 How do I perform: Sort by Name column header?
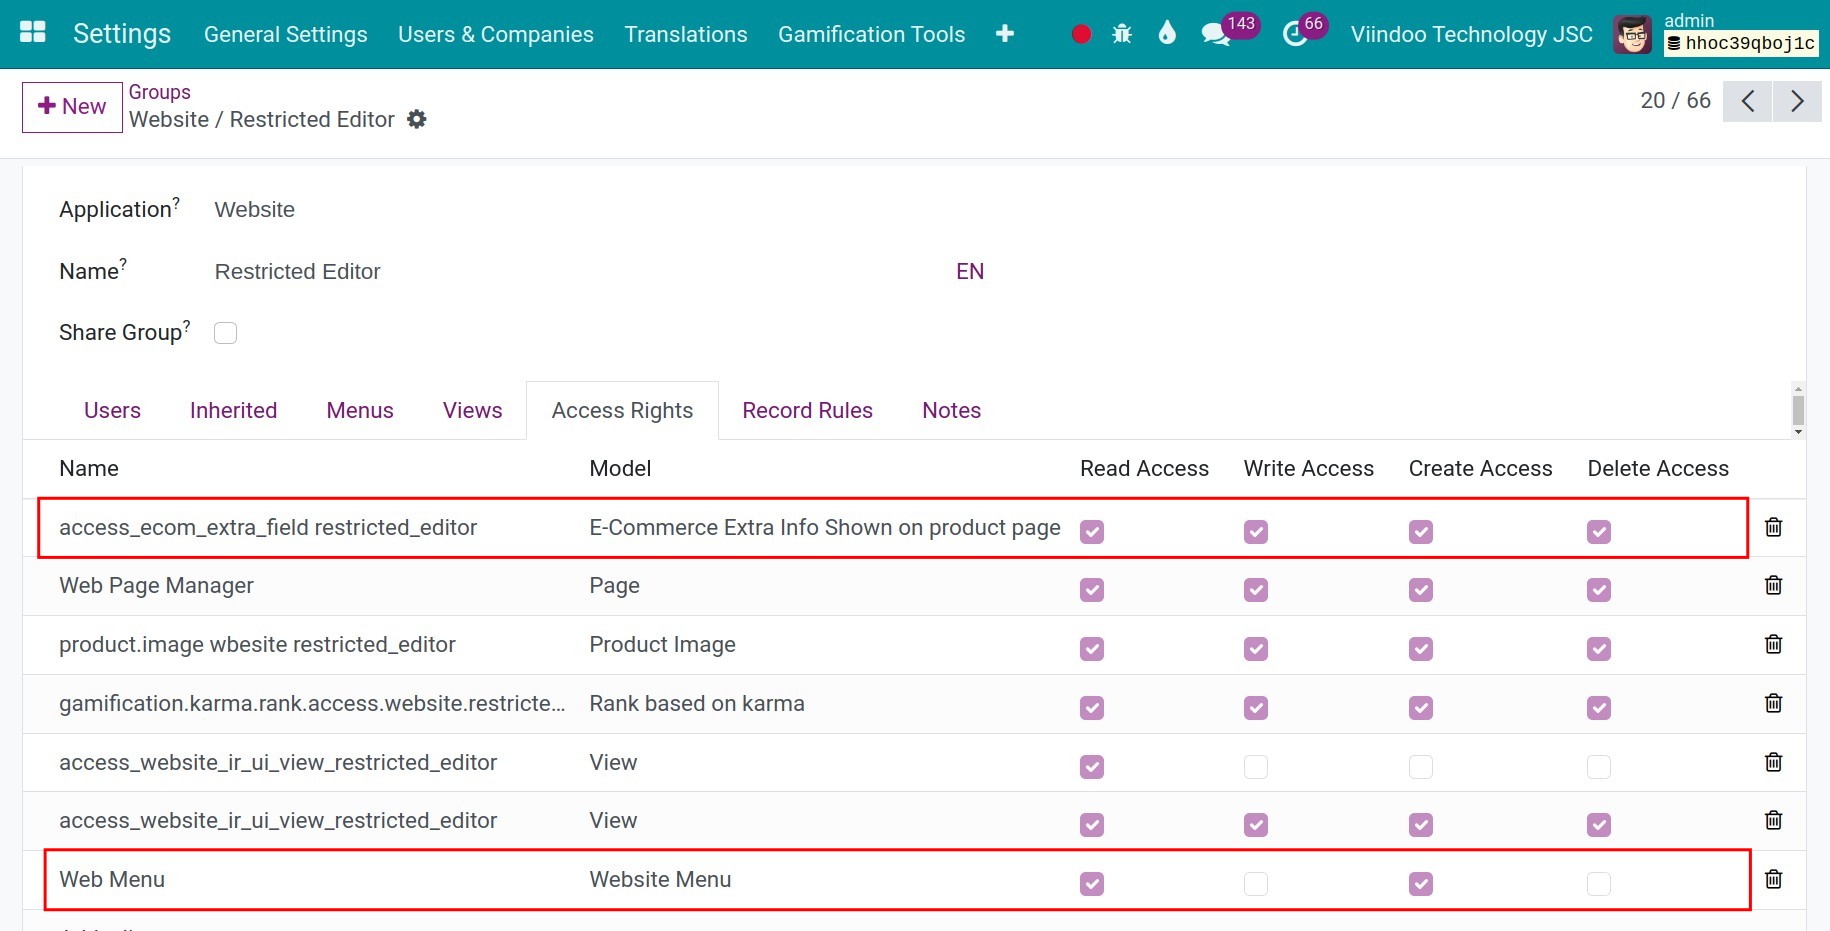click(89, 468)
